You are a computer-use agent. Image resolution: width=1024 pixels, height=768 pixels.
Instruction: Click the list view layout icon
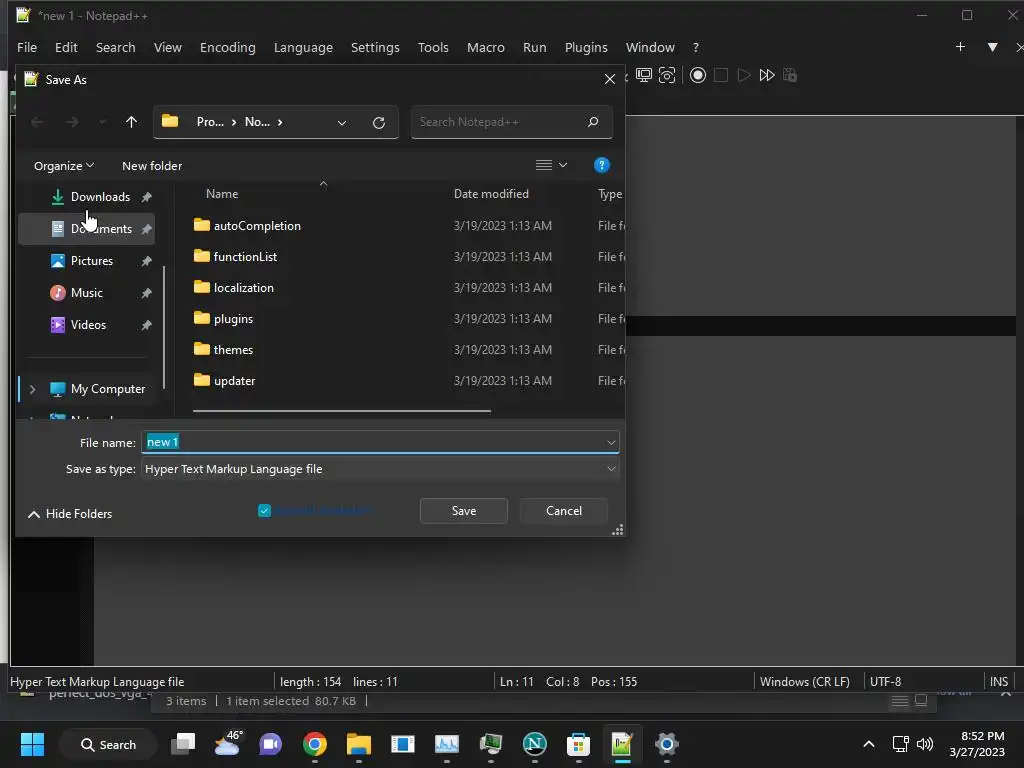point(544,165)
